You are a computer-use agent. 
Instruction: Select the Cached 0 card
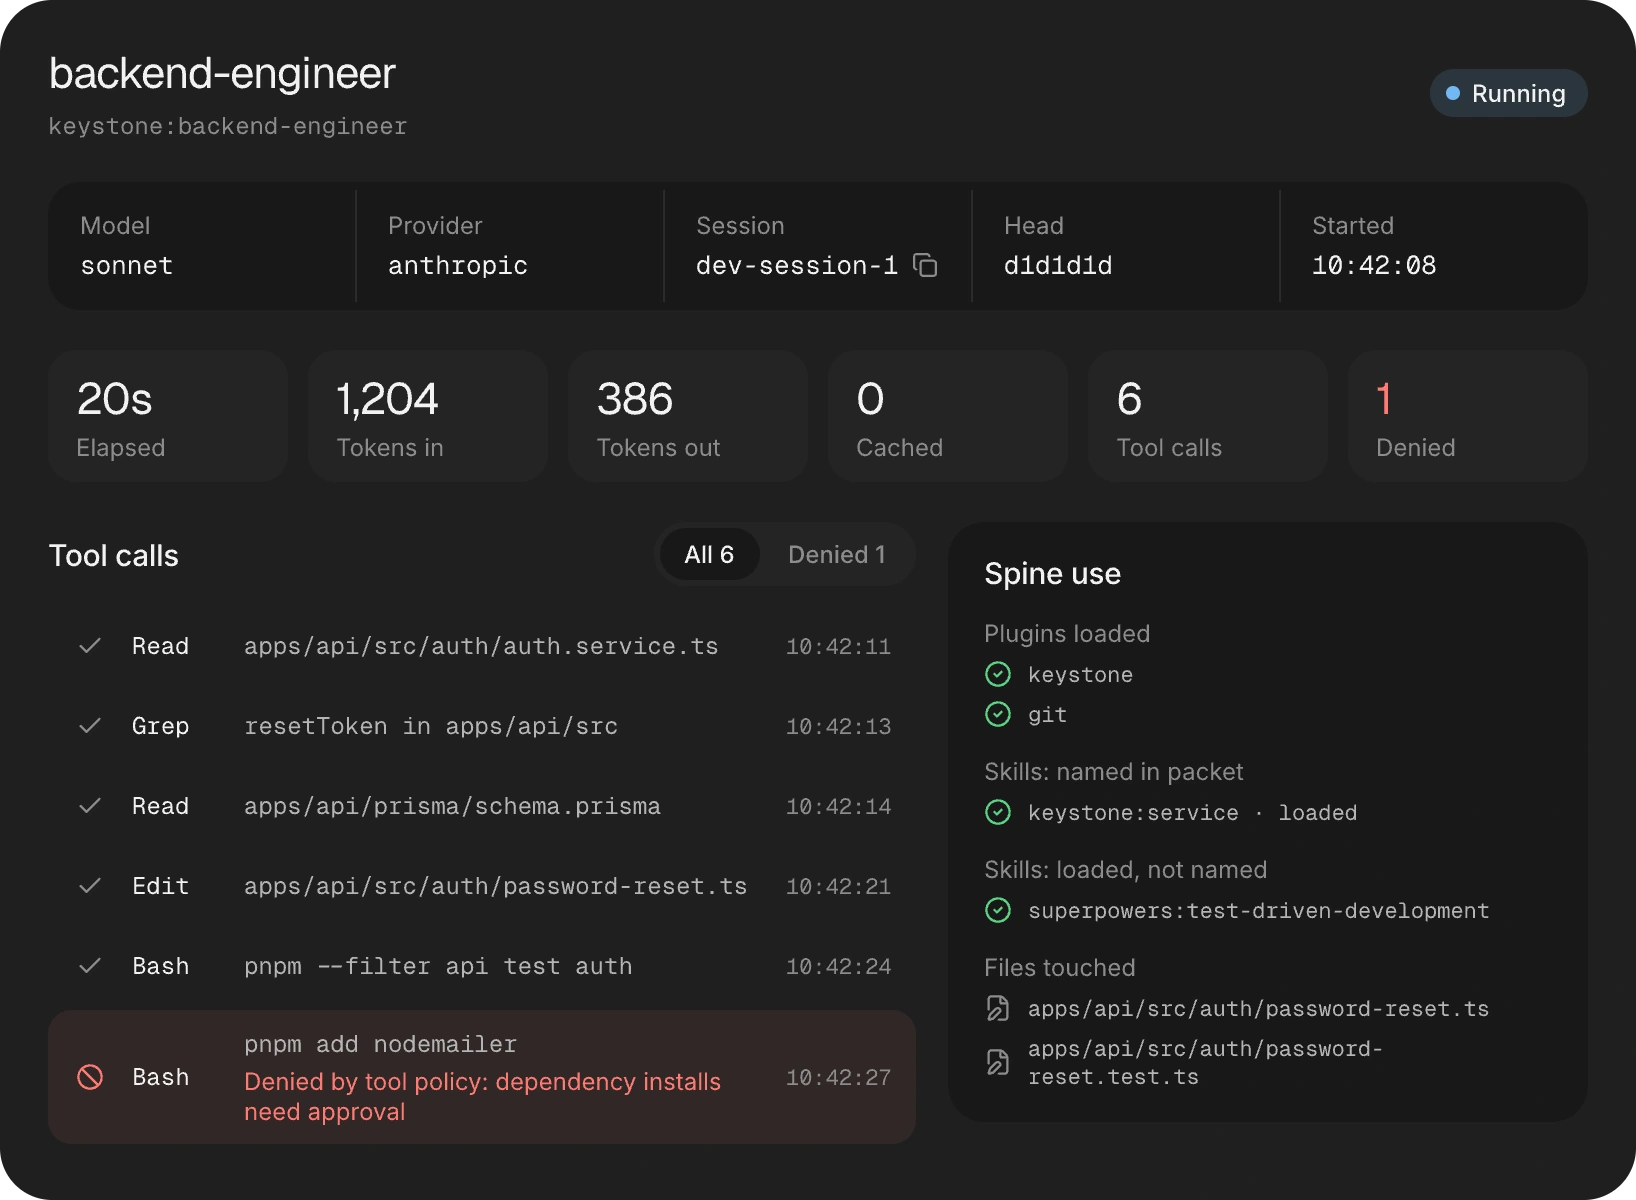pyautogui.click(x=948, y=416)
